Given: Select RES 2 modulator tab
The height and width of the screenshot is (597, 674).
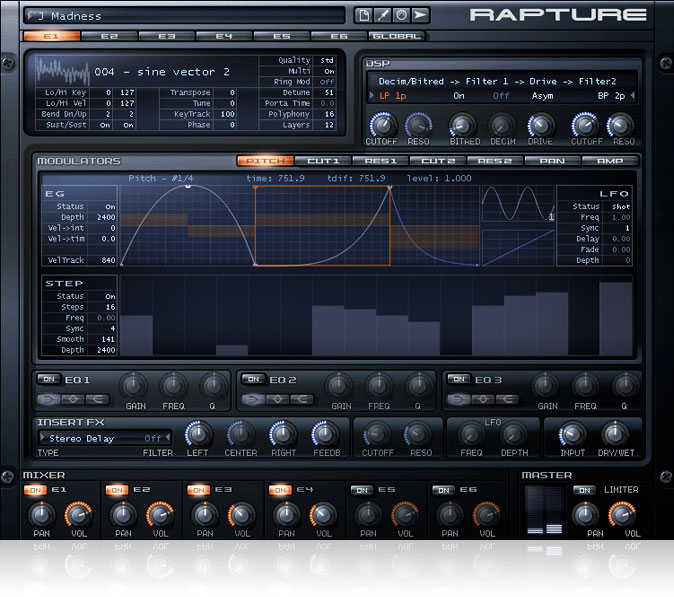Looking at the screenshot, I should [495, 161].
